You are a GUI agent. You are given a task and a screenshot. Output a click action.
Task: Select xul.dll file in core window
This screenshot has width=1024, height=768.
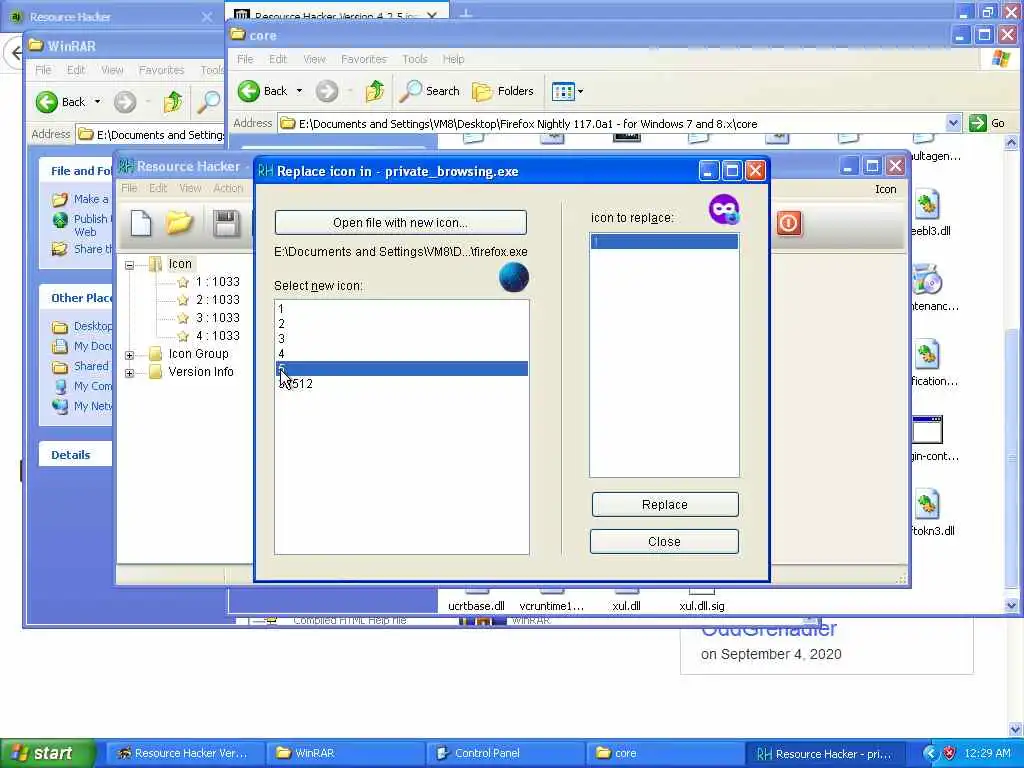626,605
